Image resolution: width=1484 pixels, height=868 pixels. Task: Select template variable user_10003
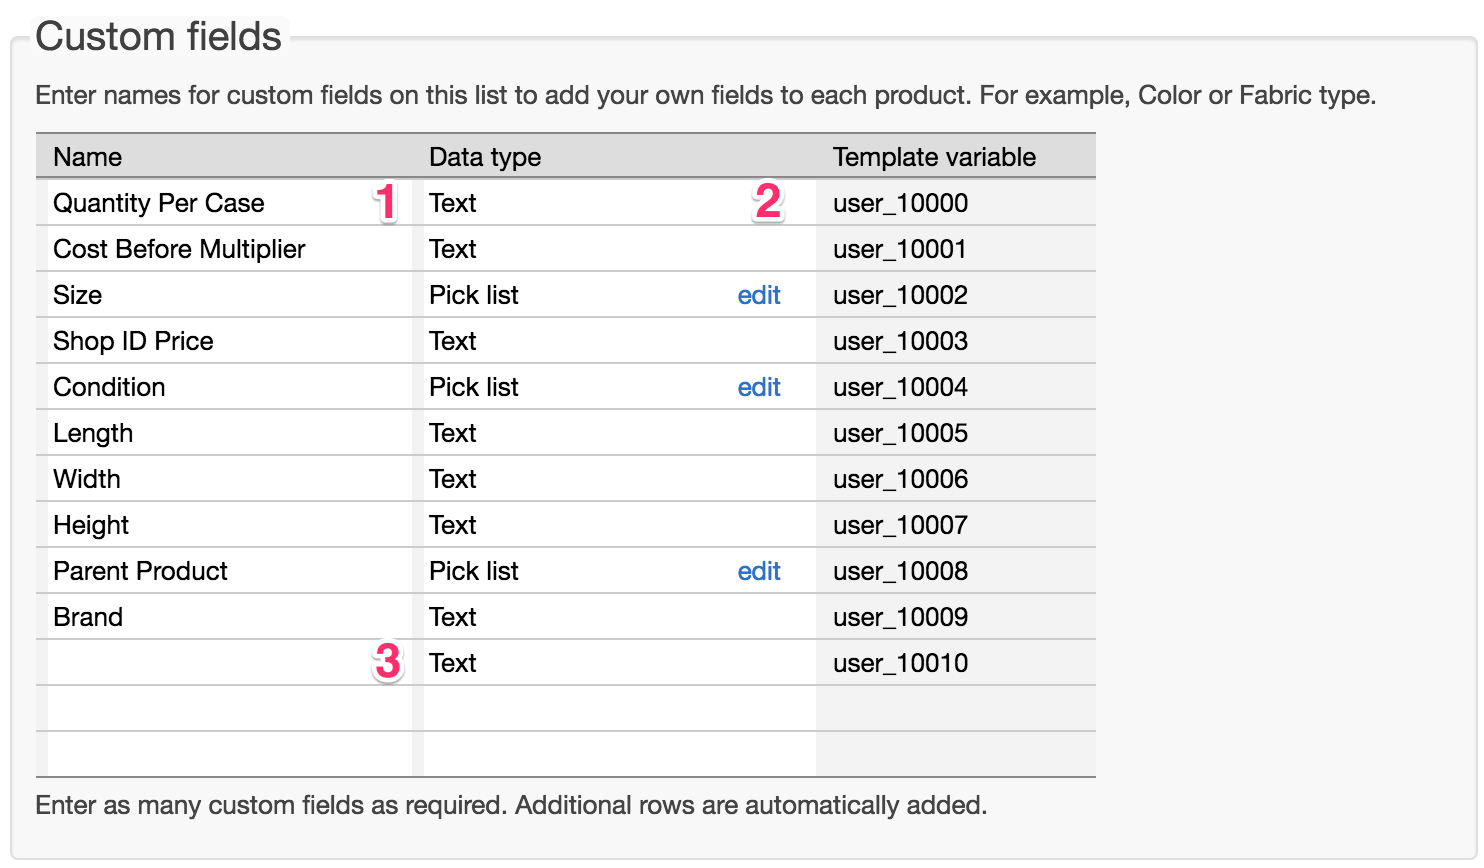pos(900,341)
